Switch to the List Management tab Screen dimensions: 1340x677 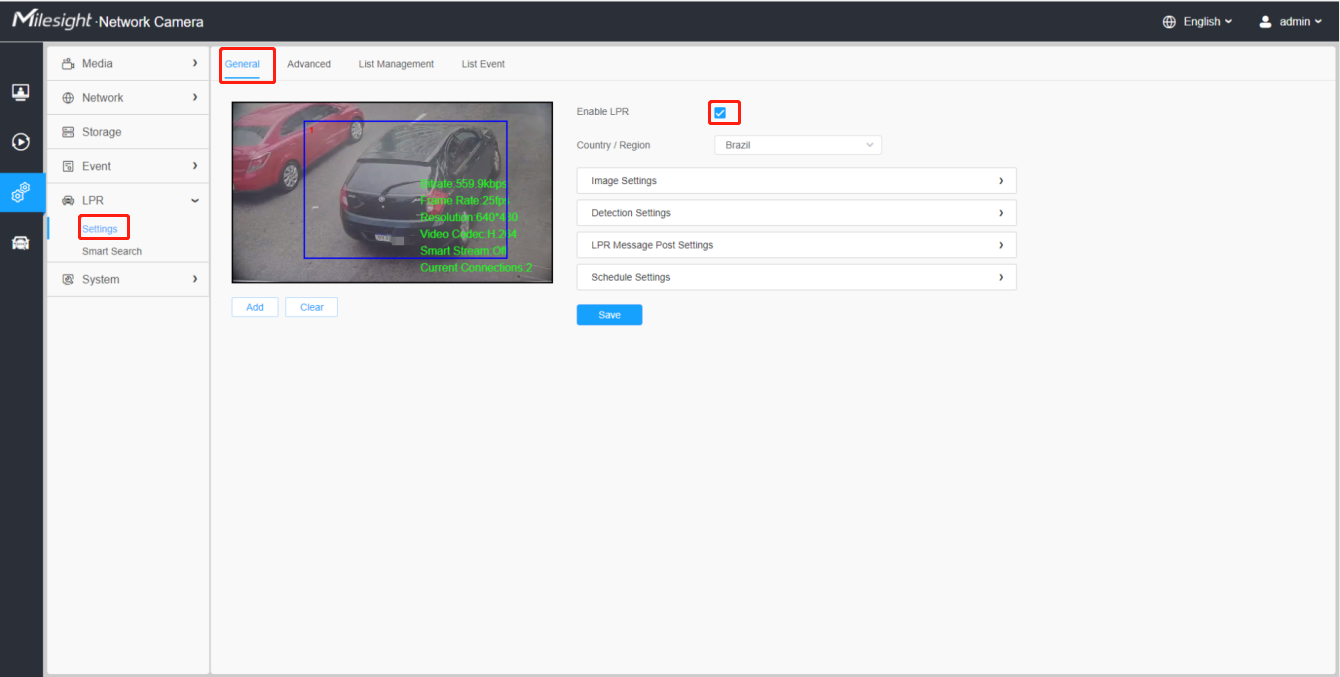pos(396,64)
